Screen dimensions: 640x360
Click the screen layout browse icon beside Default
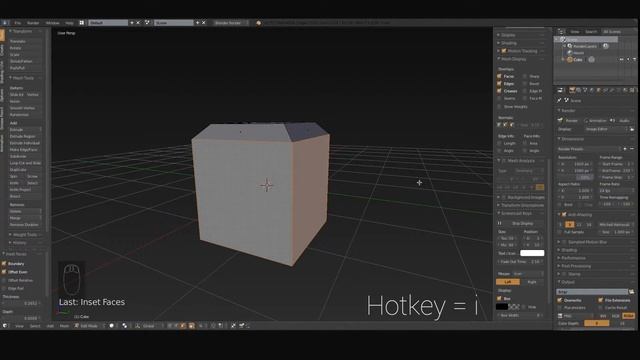82,23
